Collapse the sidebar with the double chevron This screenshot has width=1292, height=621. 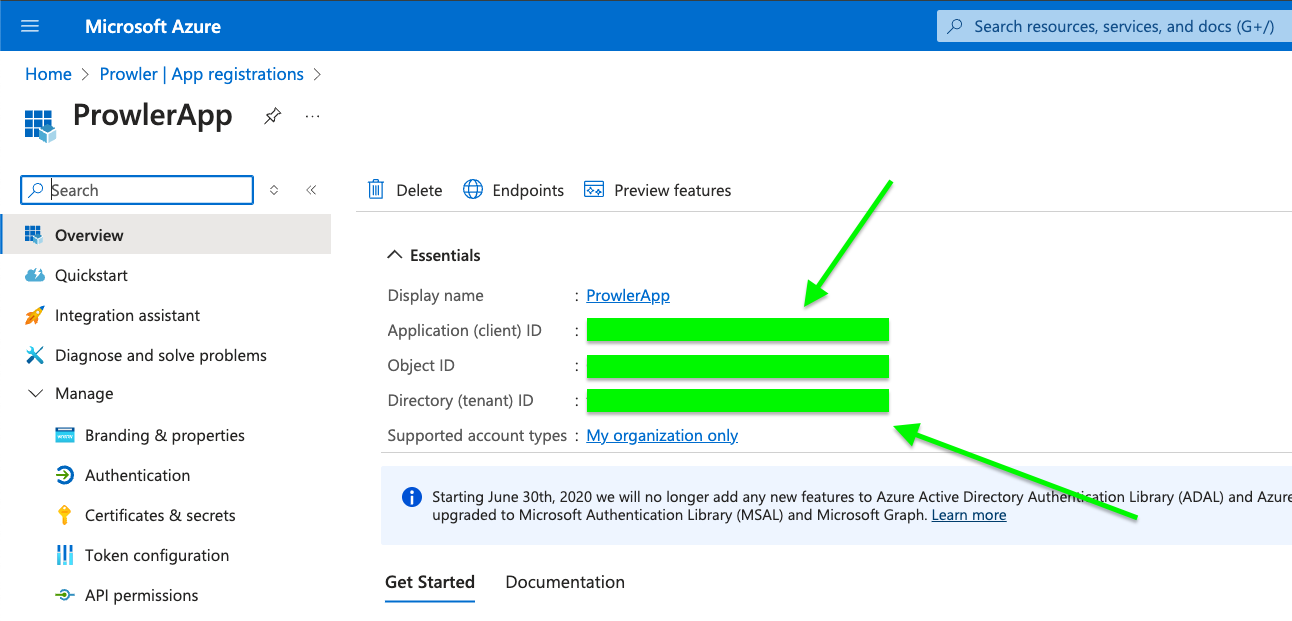311,190
